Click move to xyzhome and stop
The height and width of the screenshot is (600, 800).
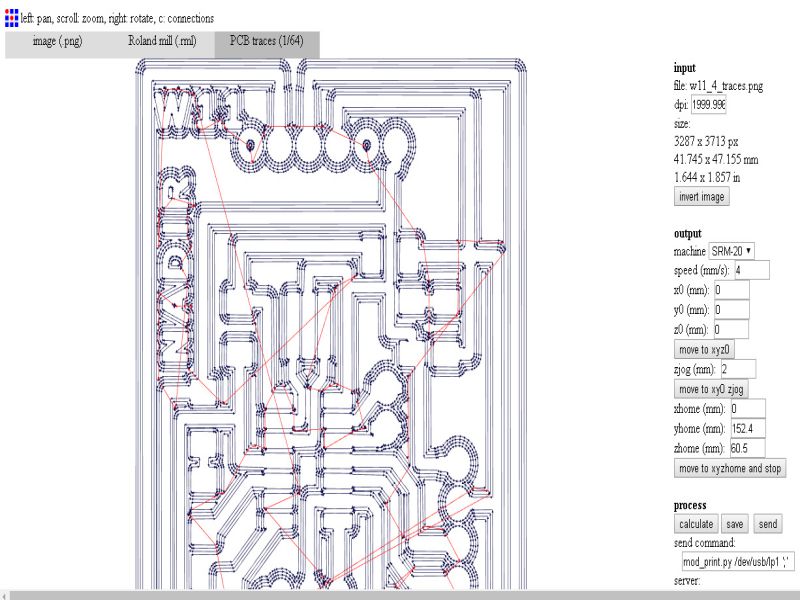click(x=730, y=468)
